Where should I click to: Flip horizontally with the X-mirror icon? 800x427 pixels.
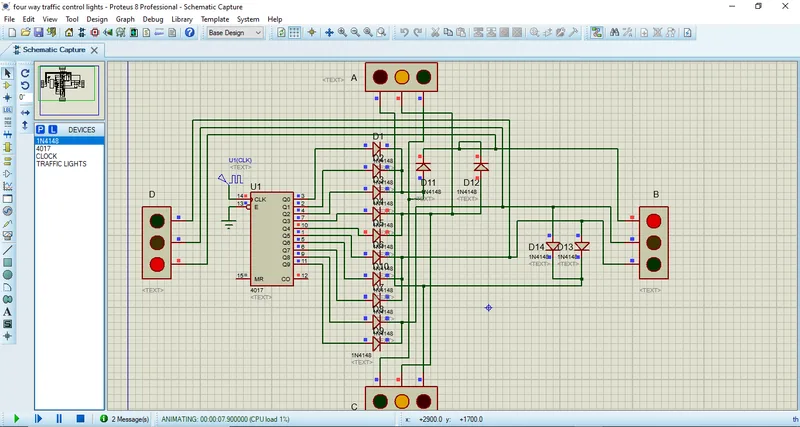pos(25,112)
